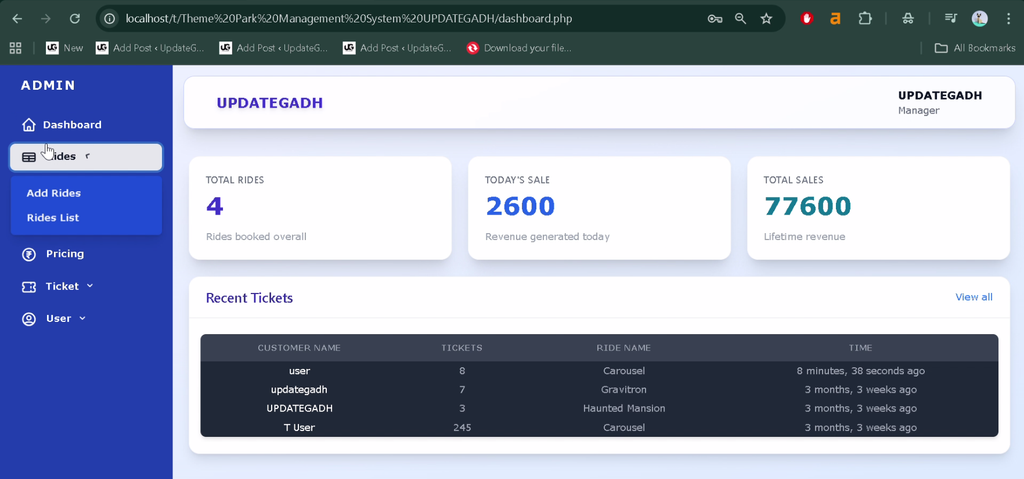Open the Pricing menu item
This screenshot has height=479, width=1024.
coord(65,254)
